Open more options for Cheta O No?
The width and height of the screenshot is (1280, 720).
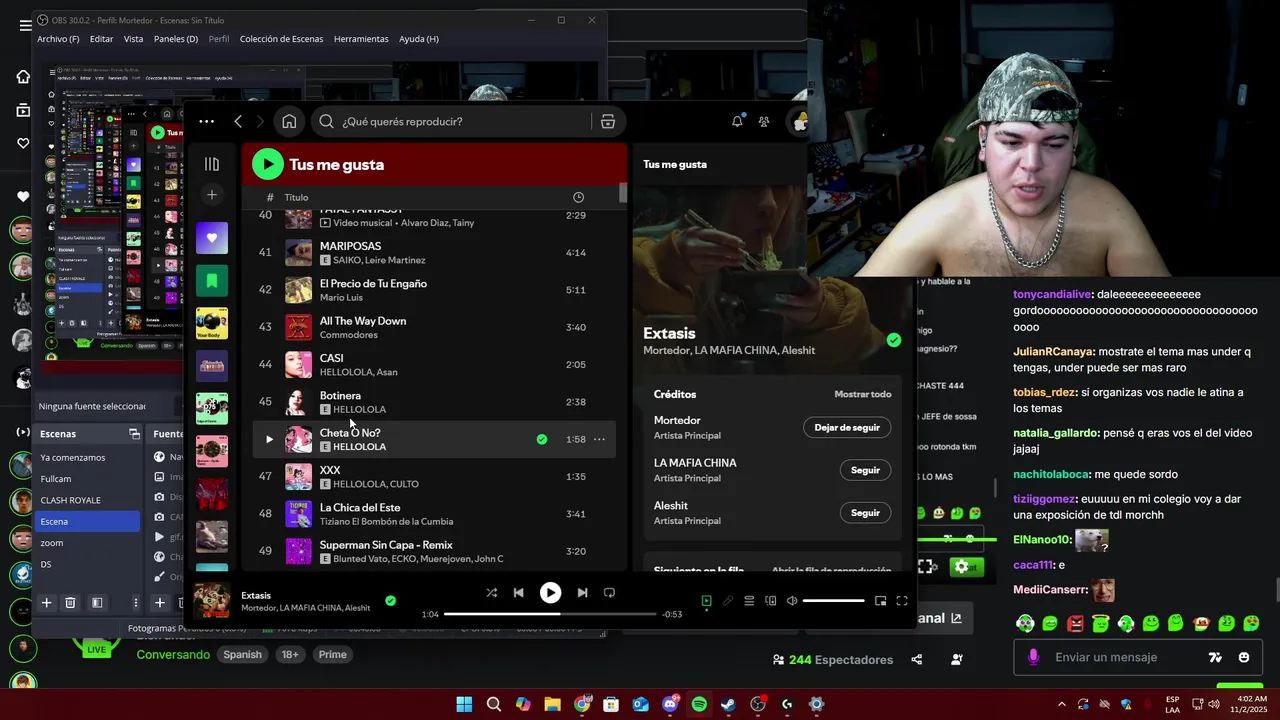[599, 439]
